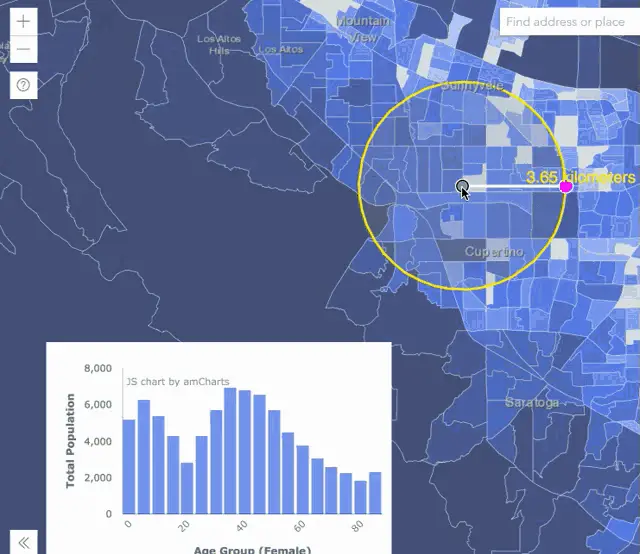The height and width of the screenshot is (554, 640).
Task: Click the shortest bar near age 20
Action: (187, 488)
